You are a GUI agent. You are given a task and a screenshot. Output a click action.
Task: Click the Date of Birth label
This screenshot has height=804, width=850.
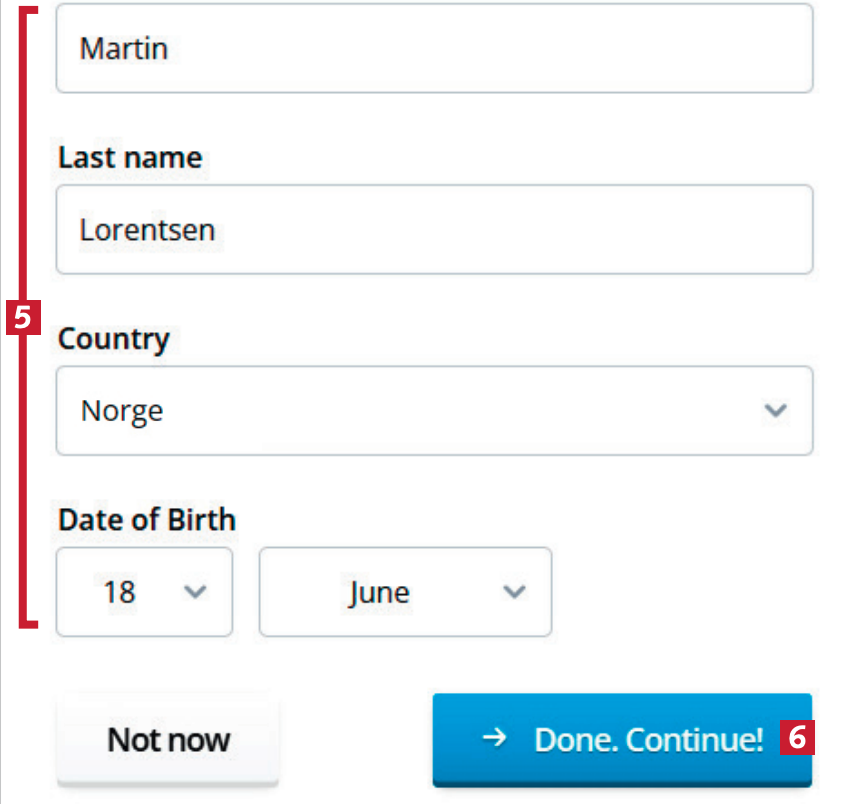click(147, 520)
